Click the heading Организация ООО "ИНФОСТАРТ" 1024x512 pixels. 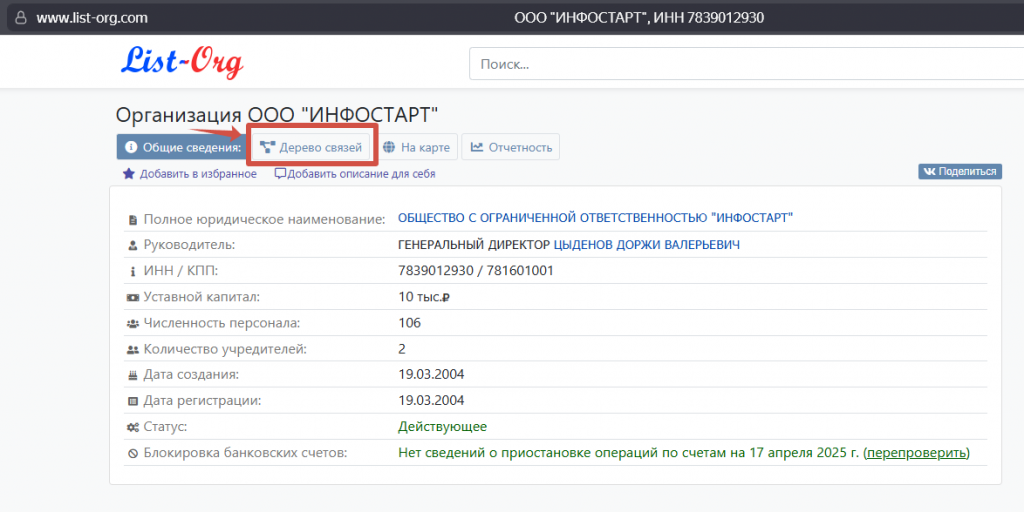click(277, 116)
